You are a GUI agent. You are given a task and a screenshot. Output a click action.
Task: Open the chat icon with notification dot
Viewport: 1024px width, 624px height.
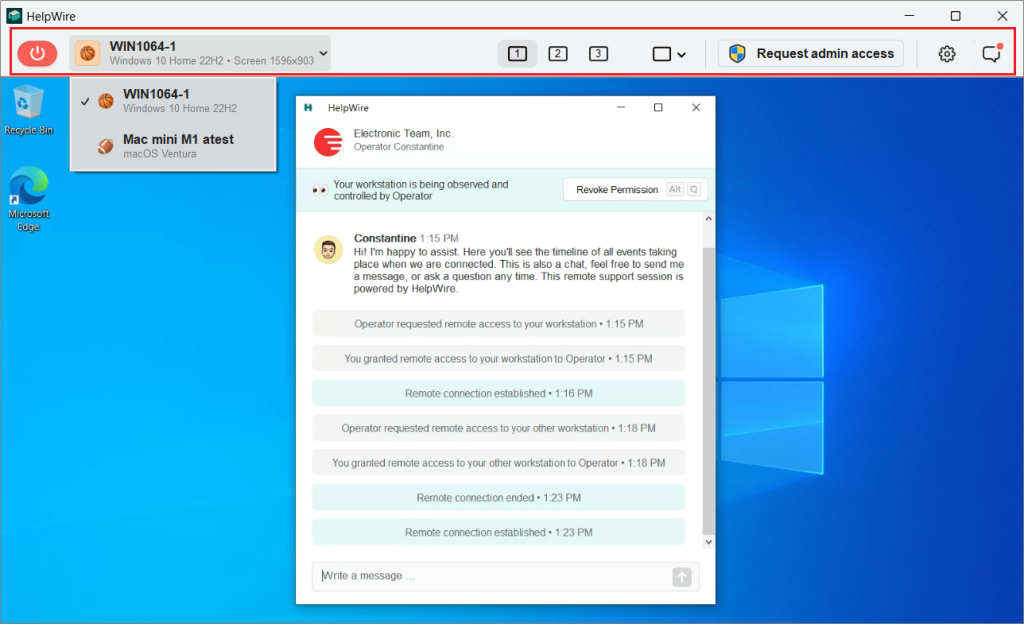(991, 54)
